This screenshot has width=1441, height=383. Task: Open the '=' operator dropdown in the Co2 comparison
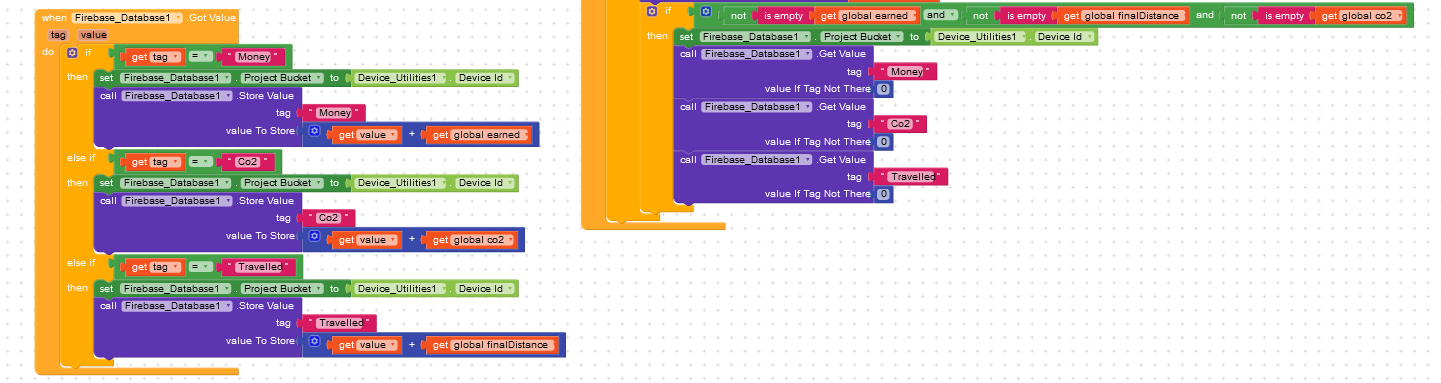201,162
